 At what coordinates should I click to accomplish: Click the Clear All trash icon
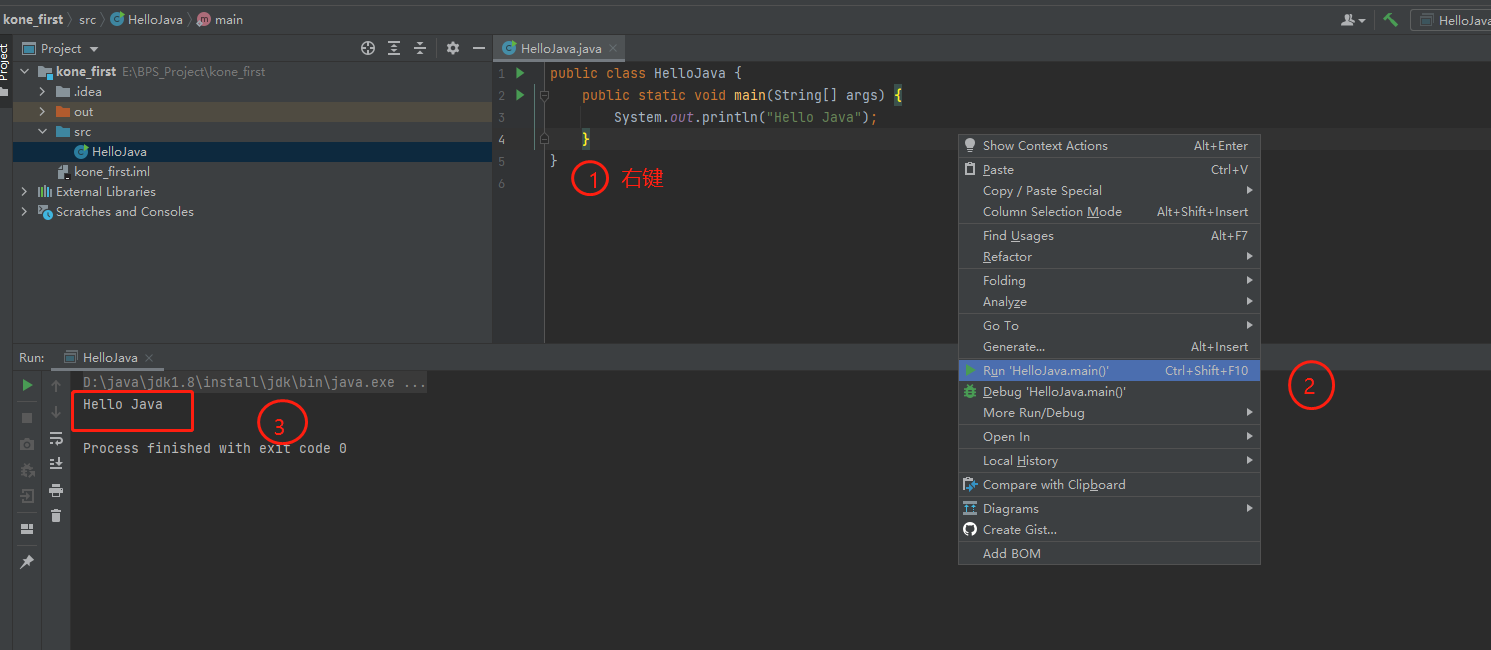pos(56,516)
